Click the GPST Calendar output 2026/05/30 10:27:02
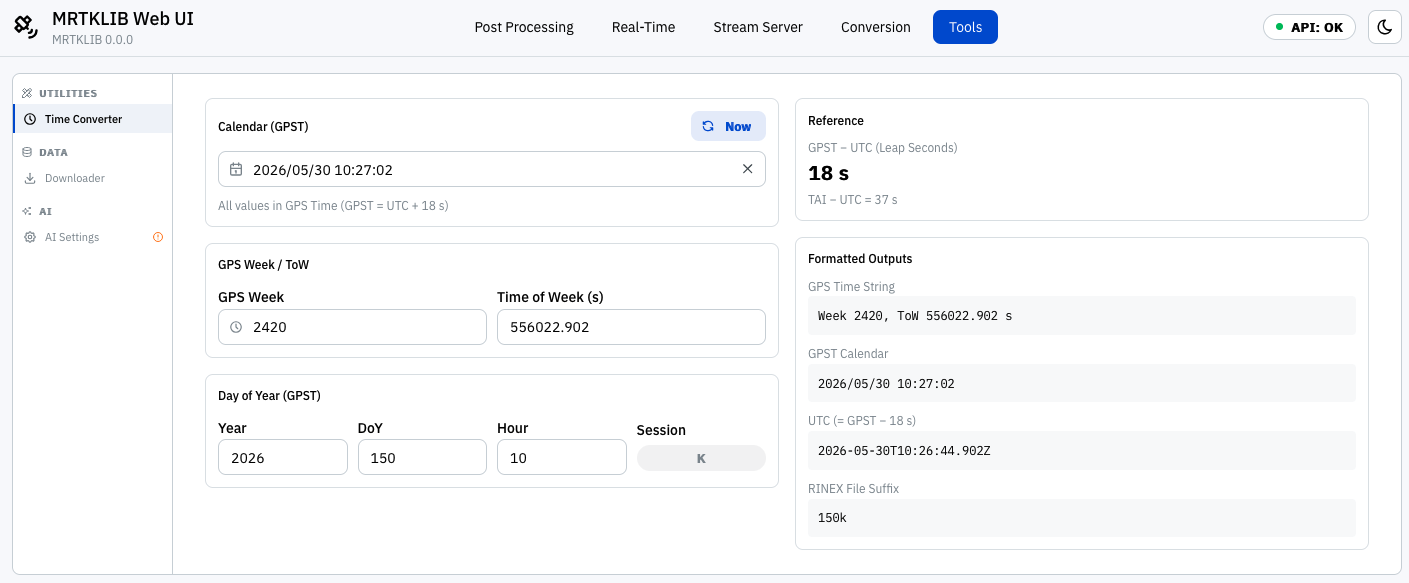 pyautogui.click(x=1082, y=383)
